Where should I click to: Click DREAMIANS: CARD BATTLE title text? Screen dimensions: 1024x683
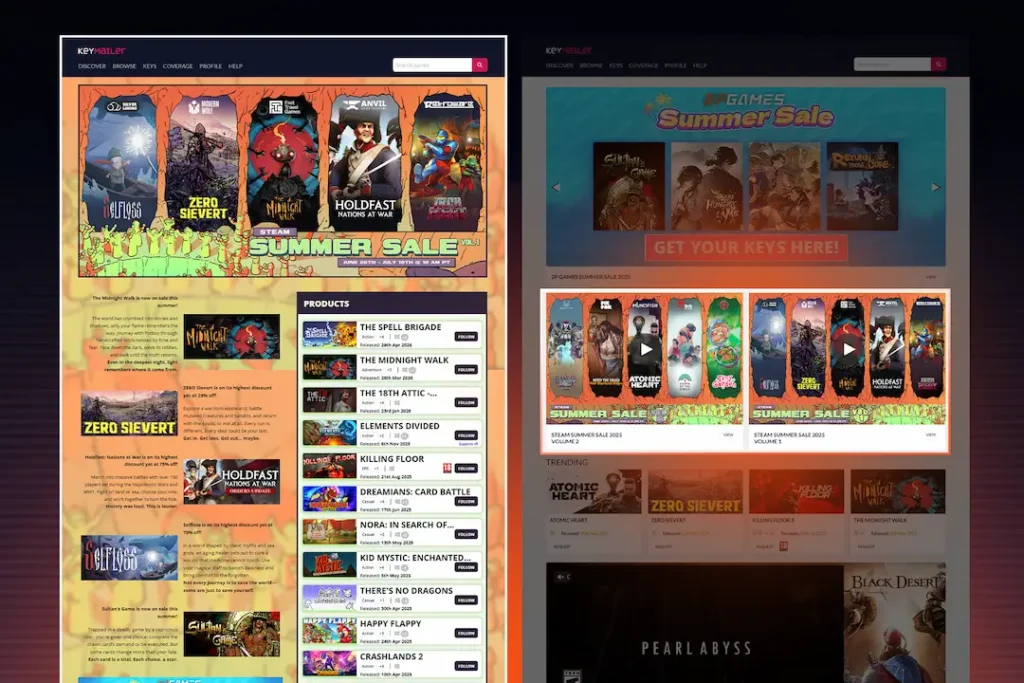(x=415, y=492)
